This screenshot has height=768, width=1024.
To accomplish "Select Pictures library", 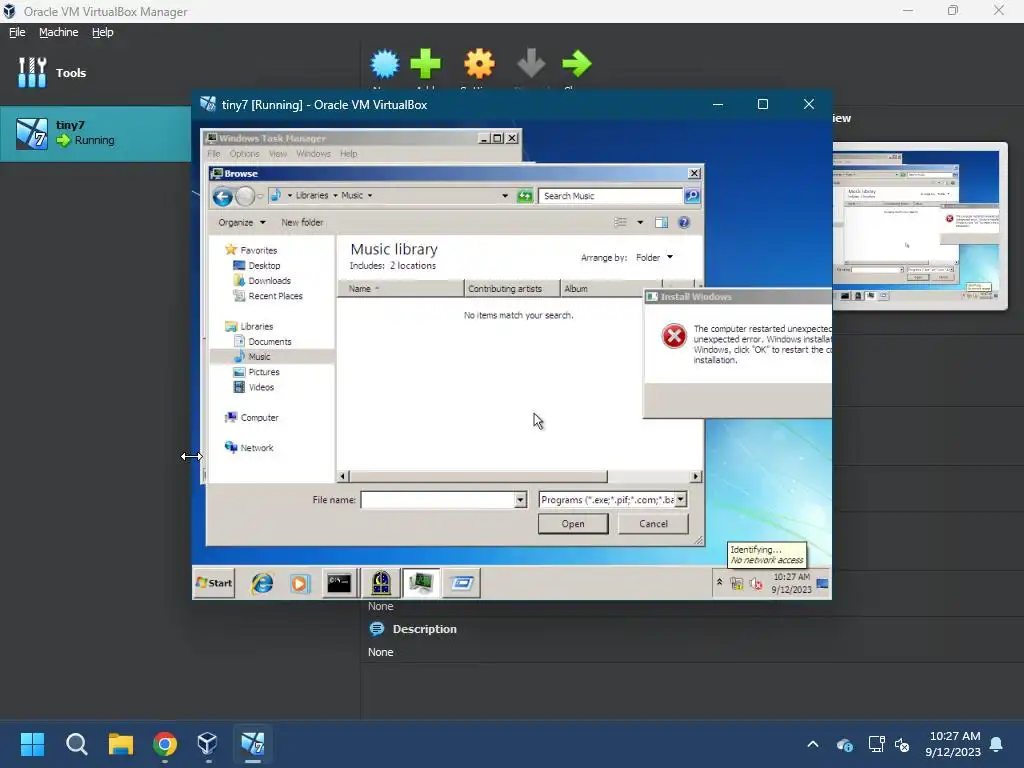I will 257,372.
